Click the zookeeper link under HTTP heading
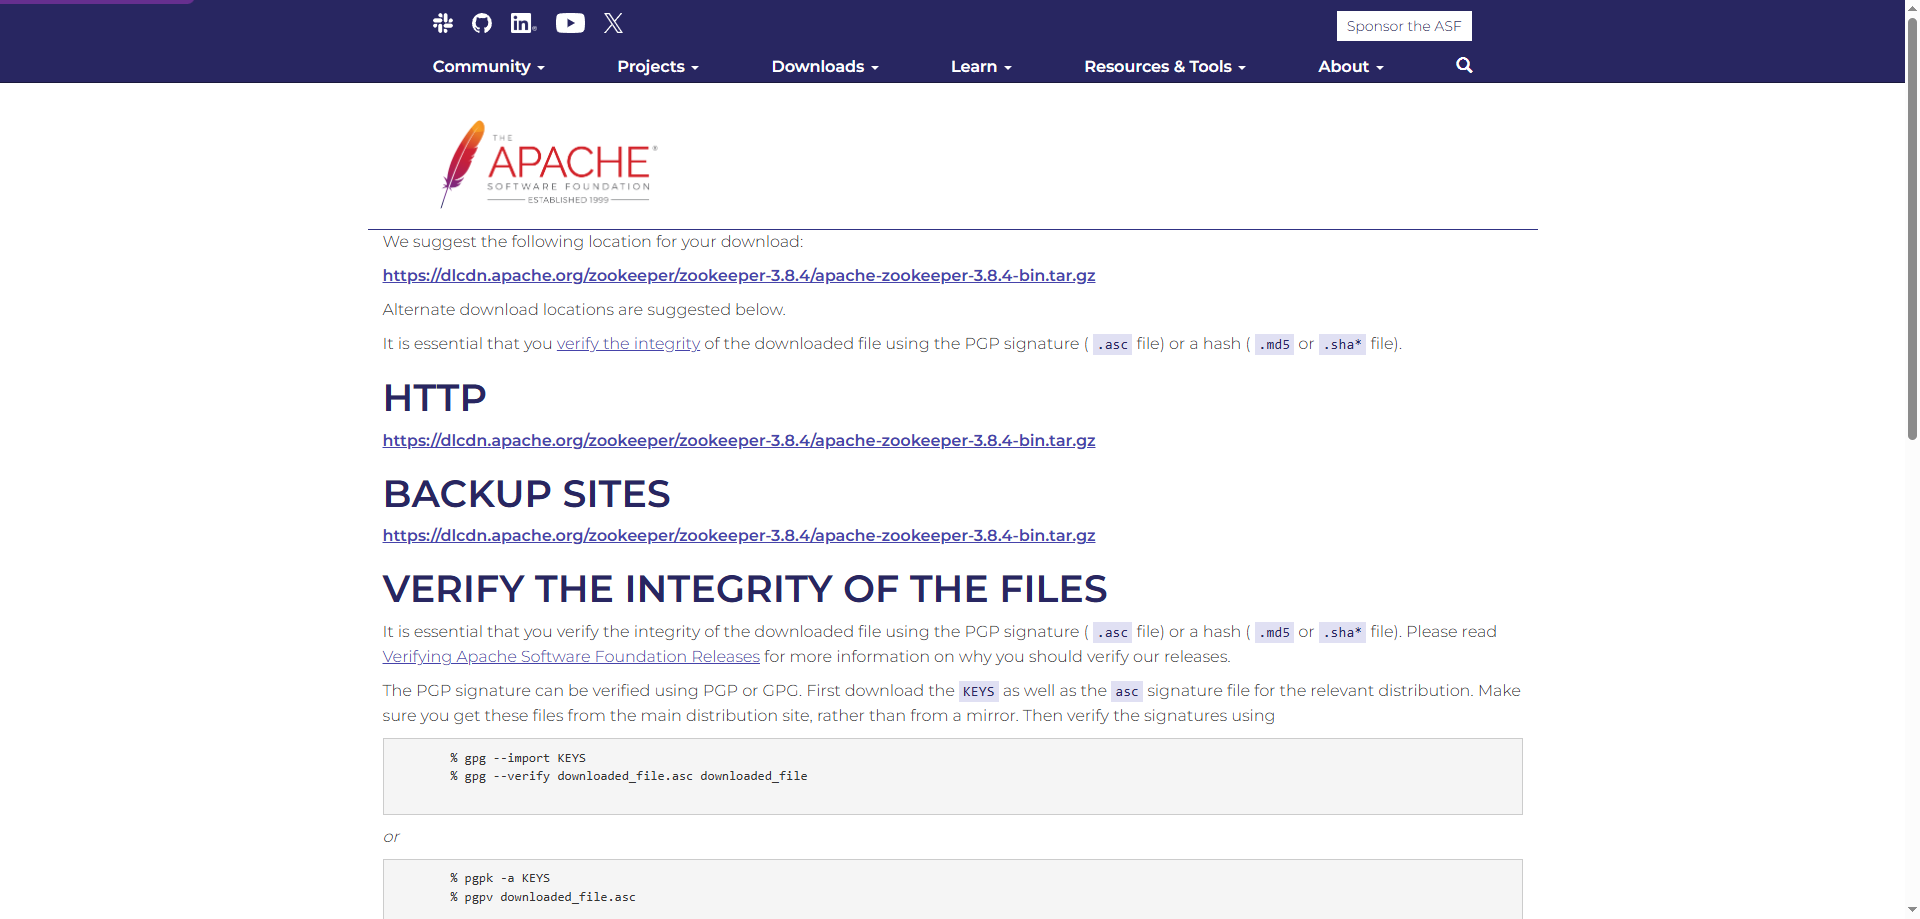The width and height of the screenshot is (1920, 919). click(x=739, y=440)
